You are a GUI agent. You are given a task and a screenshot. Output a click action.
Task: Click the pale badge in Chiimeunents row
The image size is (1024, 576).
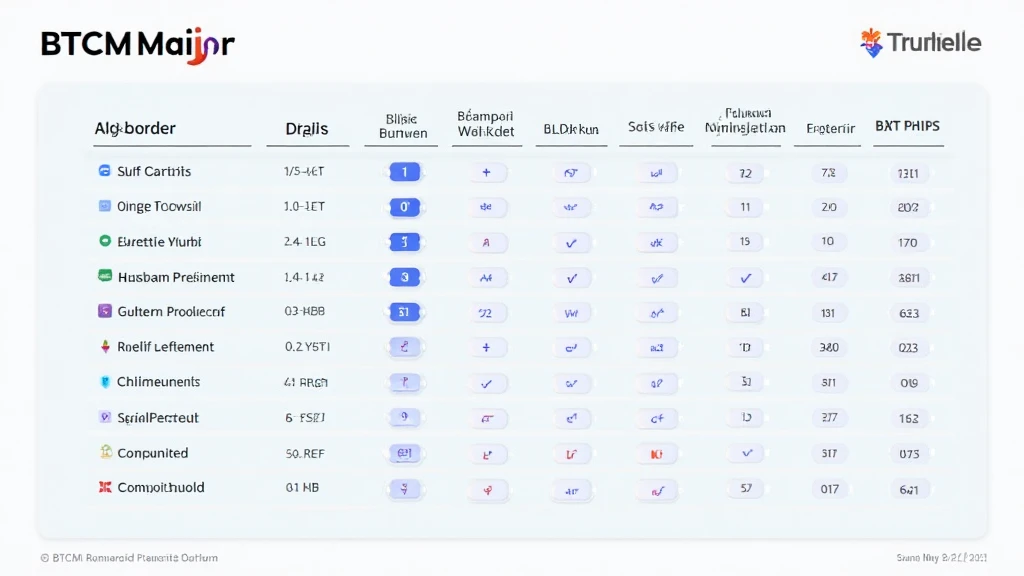pos(404,382)
